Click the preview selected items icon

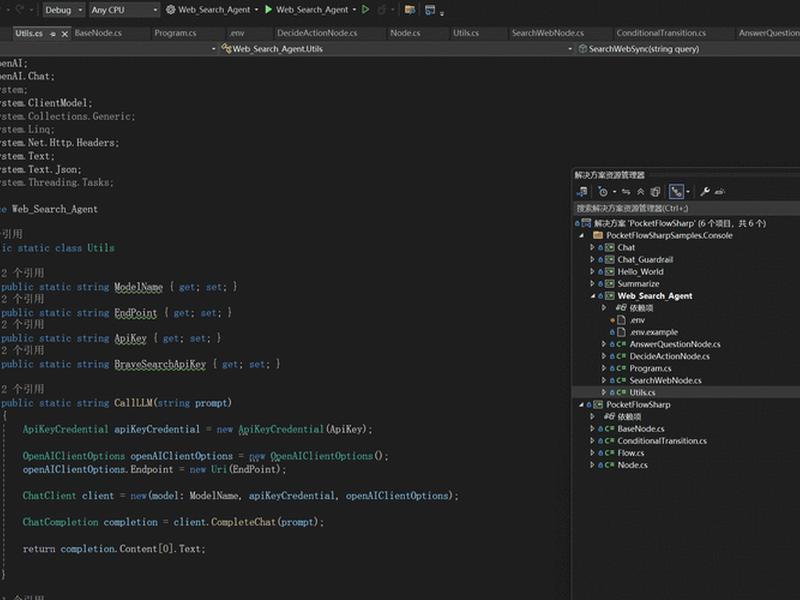pos(719,192)
